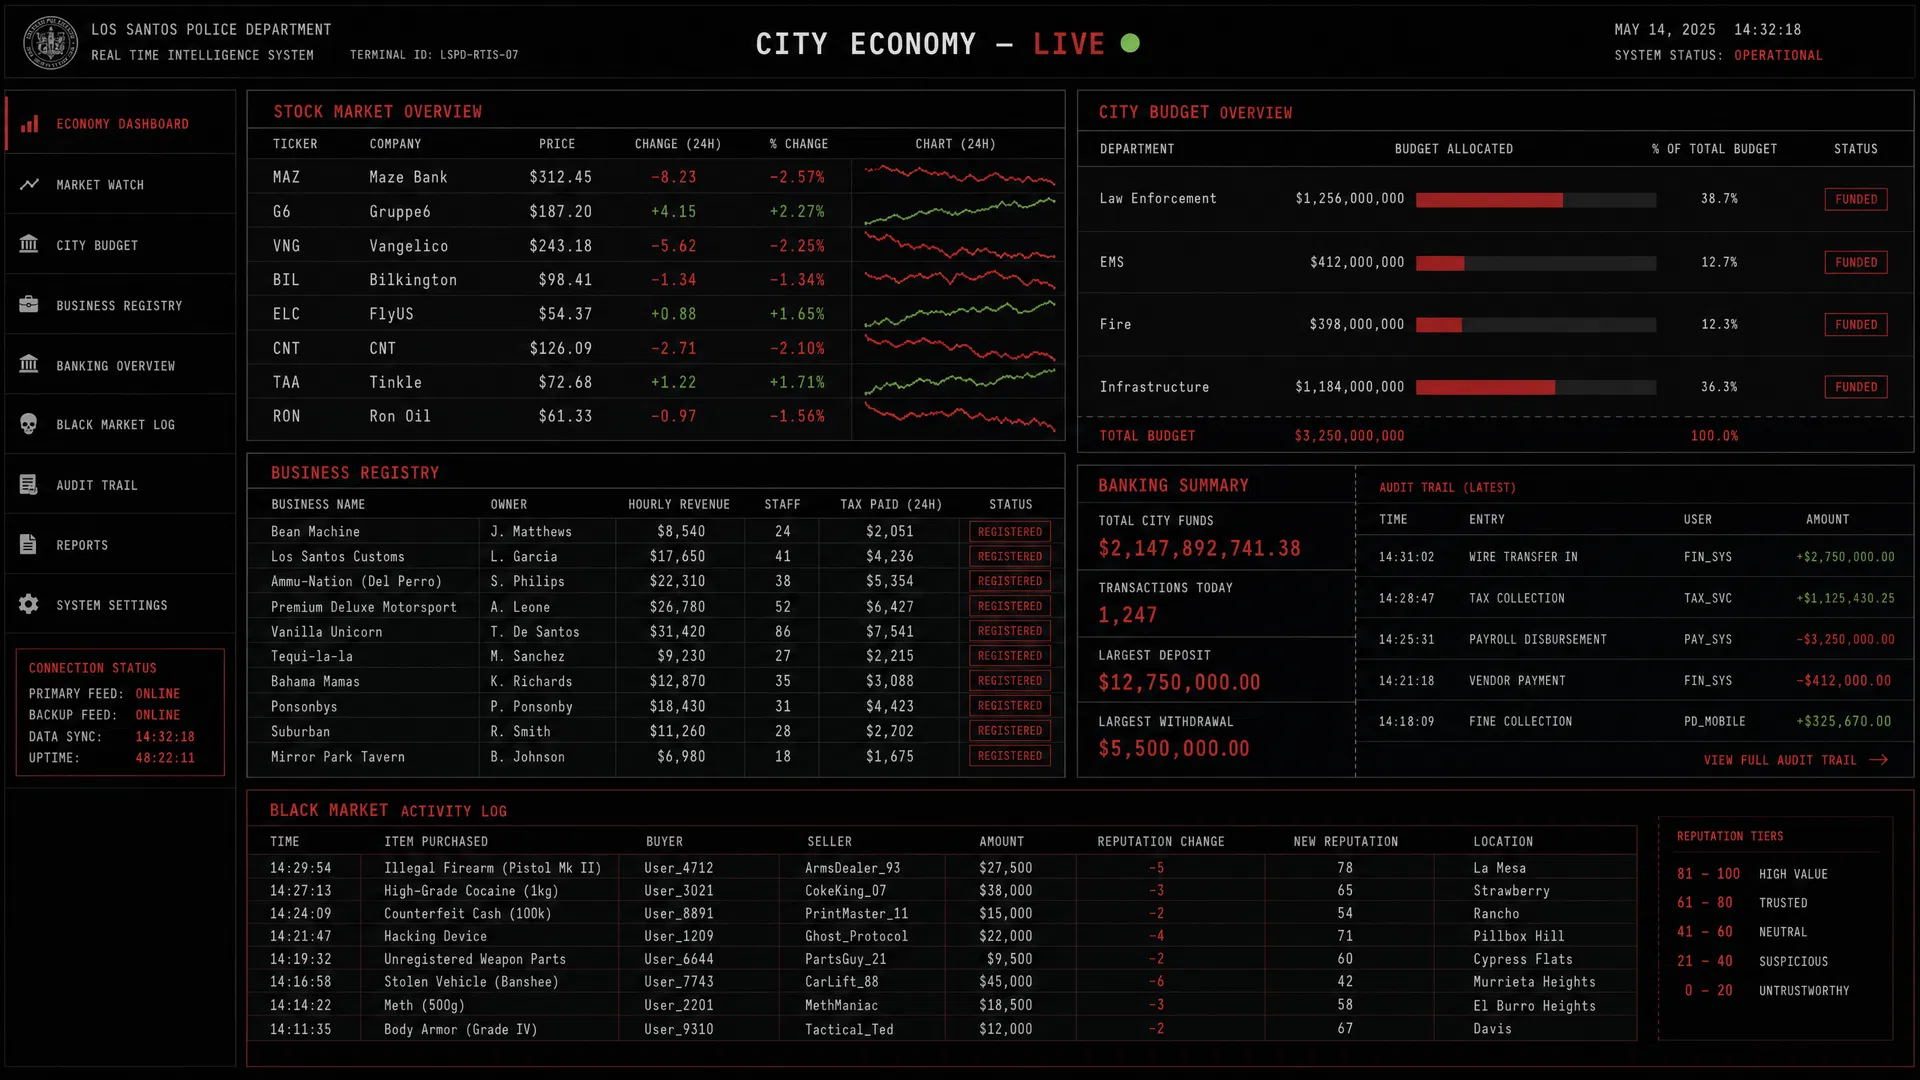Click the Infrastructure FUNDED badge
1920x1080 pixels.
[x=1856, y=387]
